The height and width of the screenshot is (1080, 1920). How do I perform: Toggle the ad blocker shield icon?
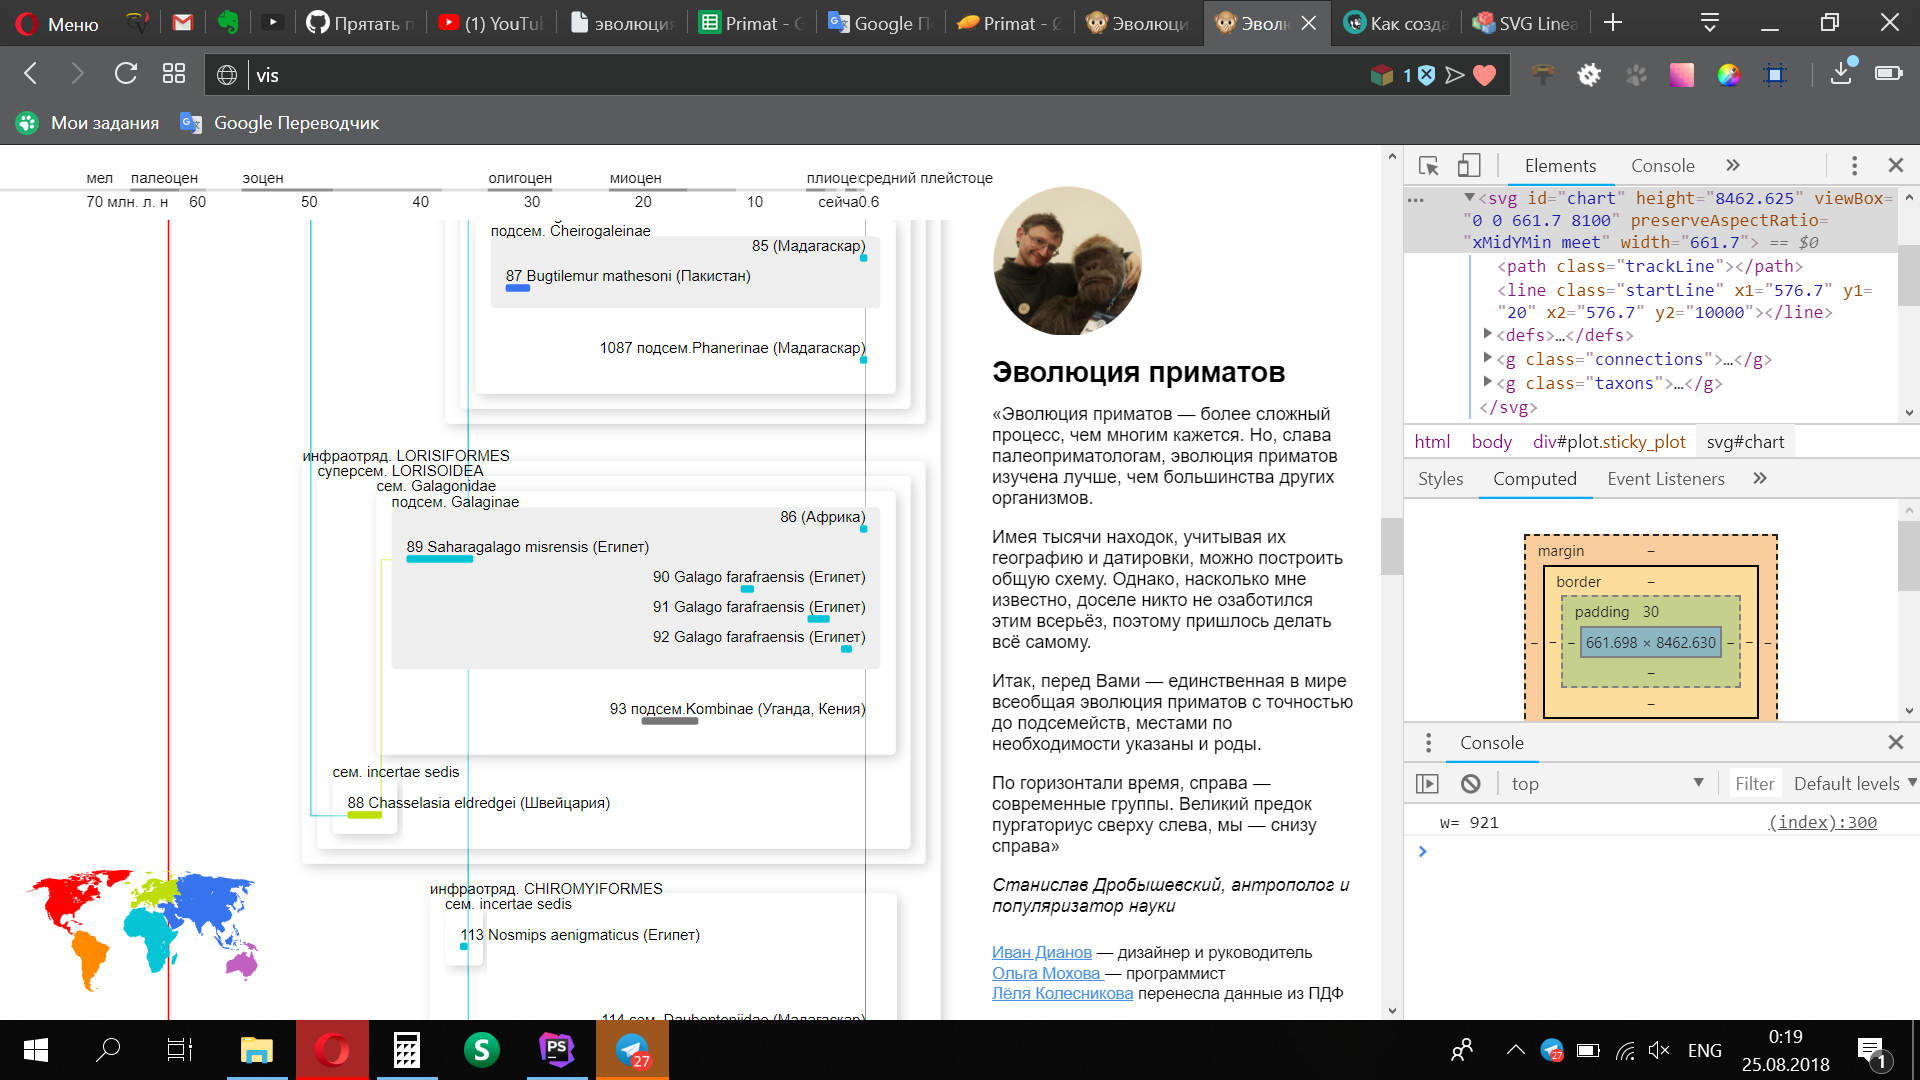(x=1427, y=75)
